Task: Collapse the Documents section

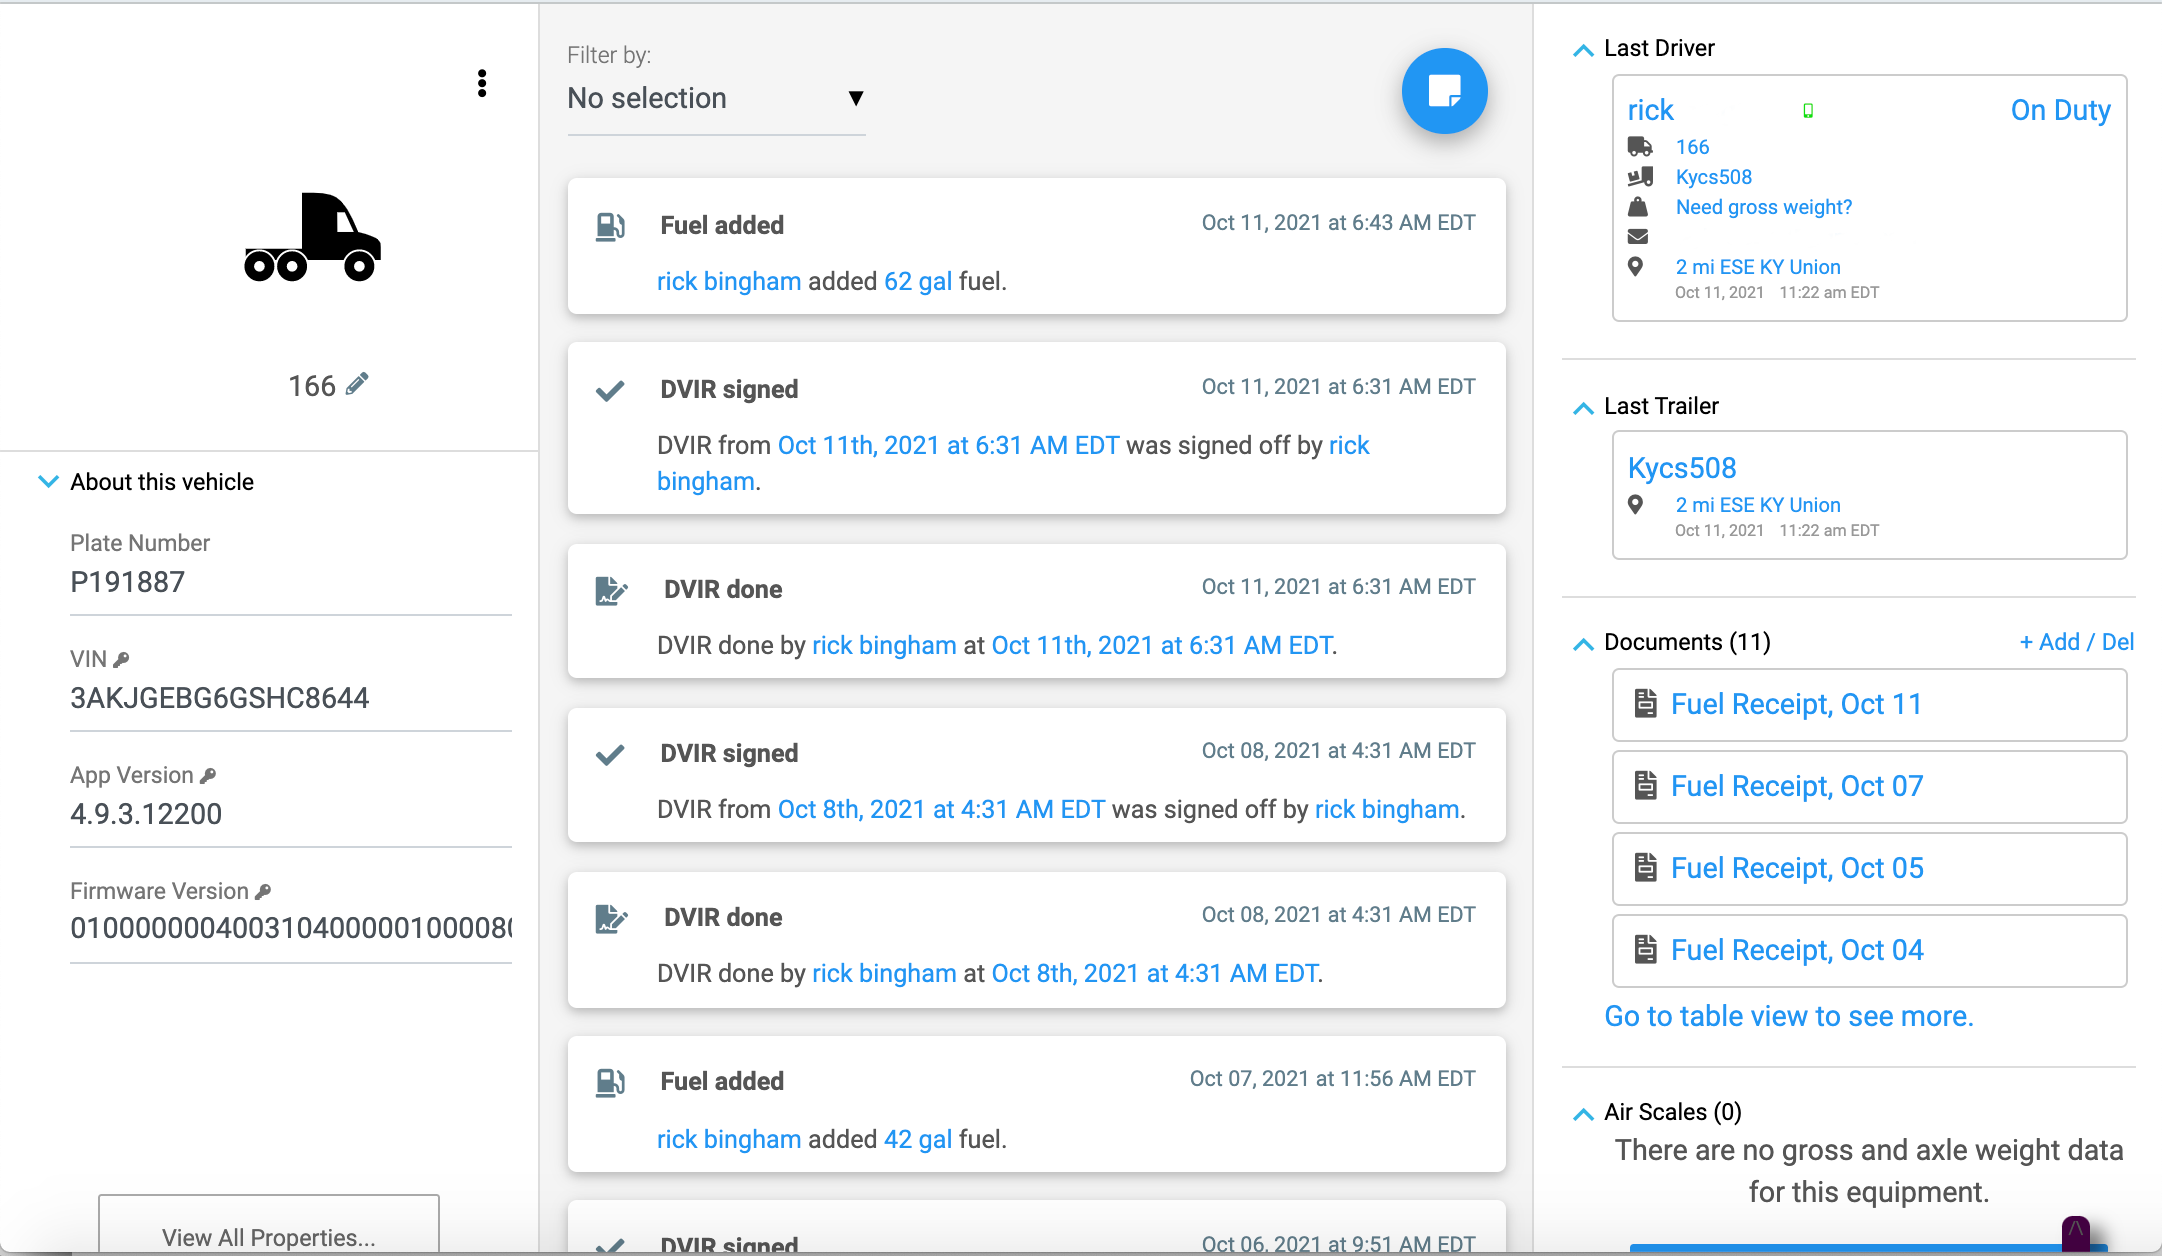Action: (1584, 644)
